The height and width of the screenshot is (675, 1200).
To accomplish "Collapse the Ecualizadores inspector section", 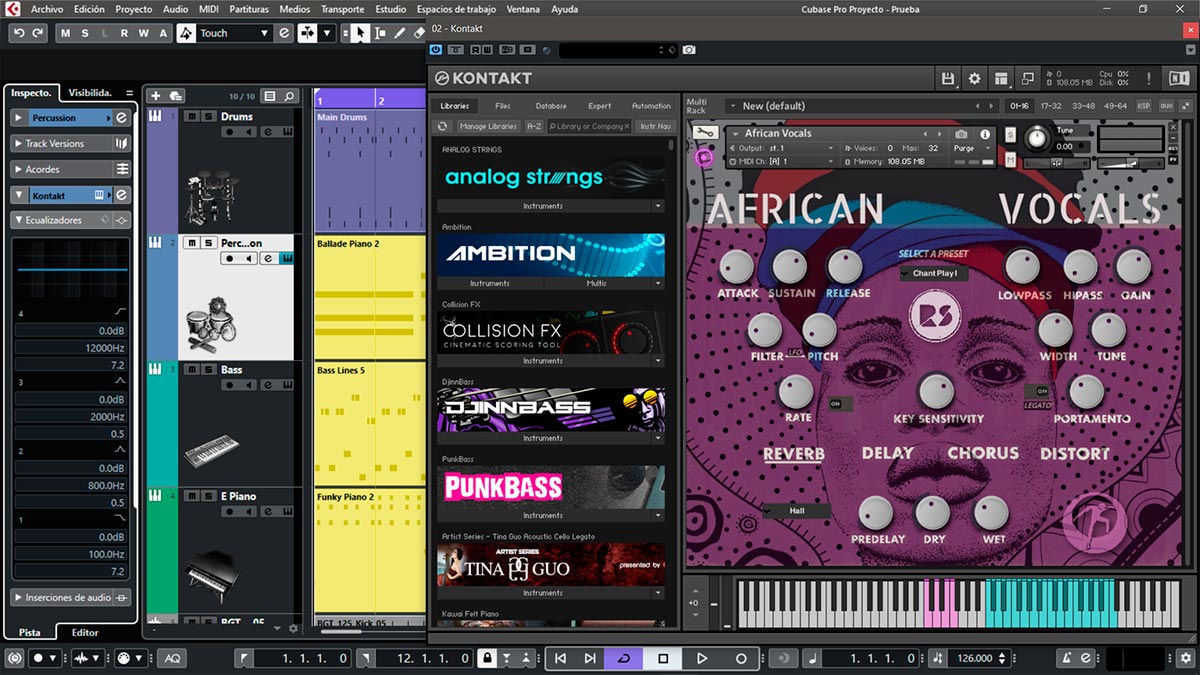I will point(19,220).
